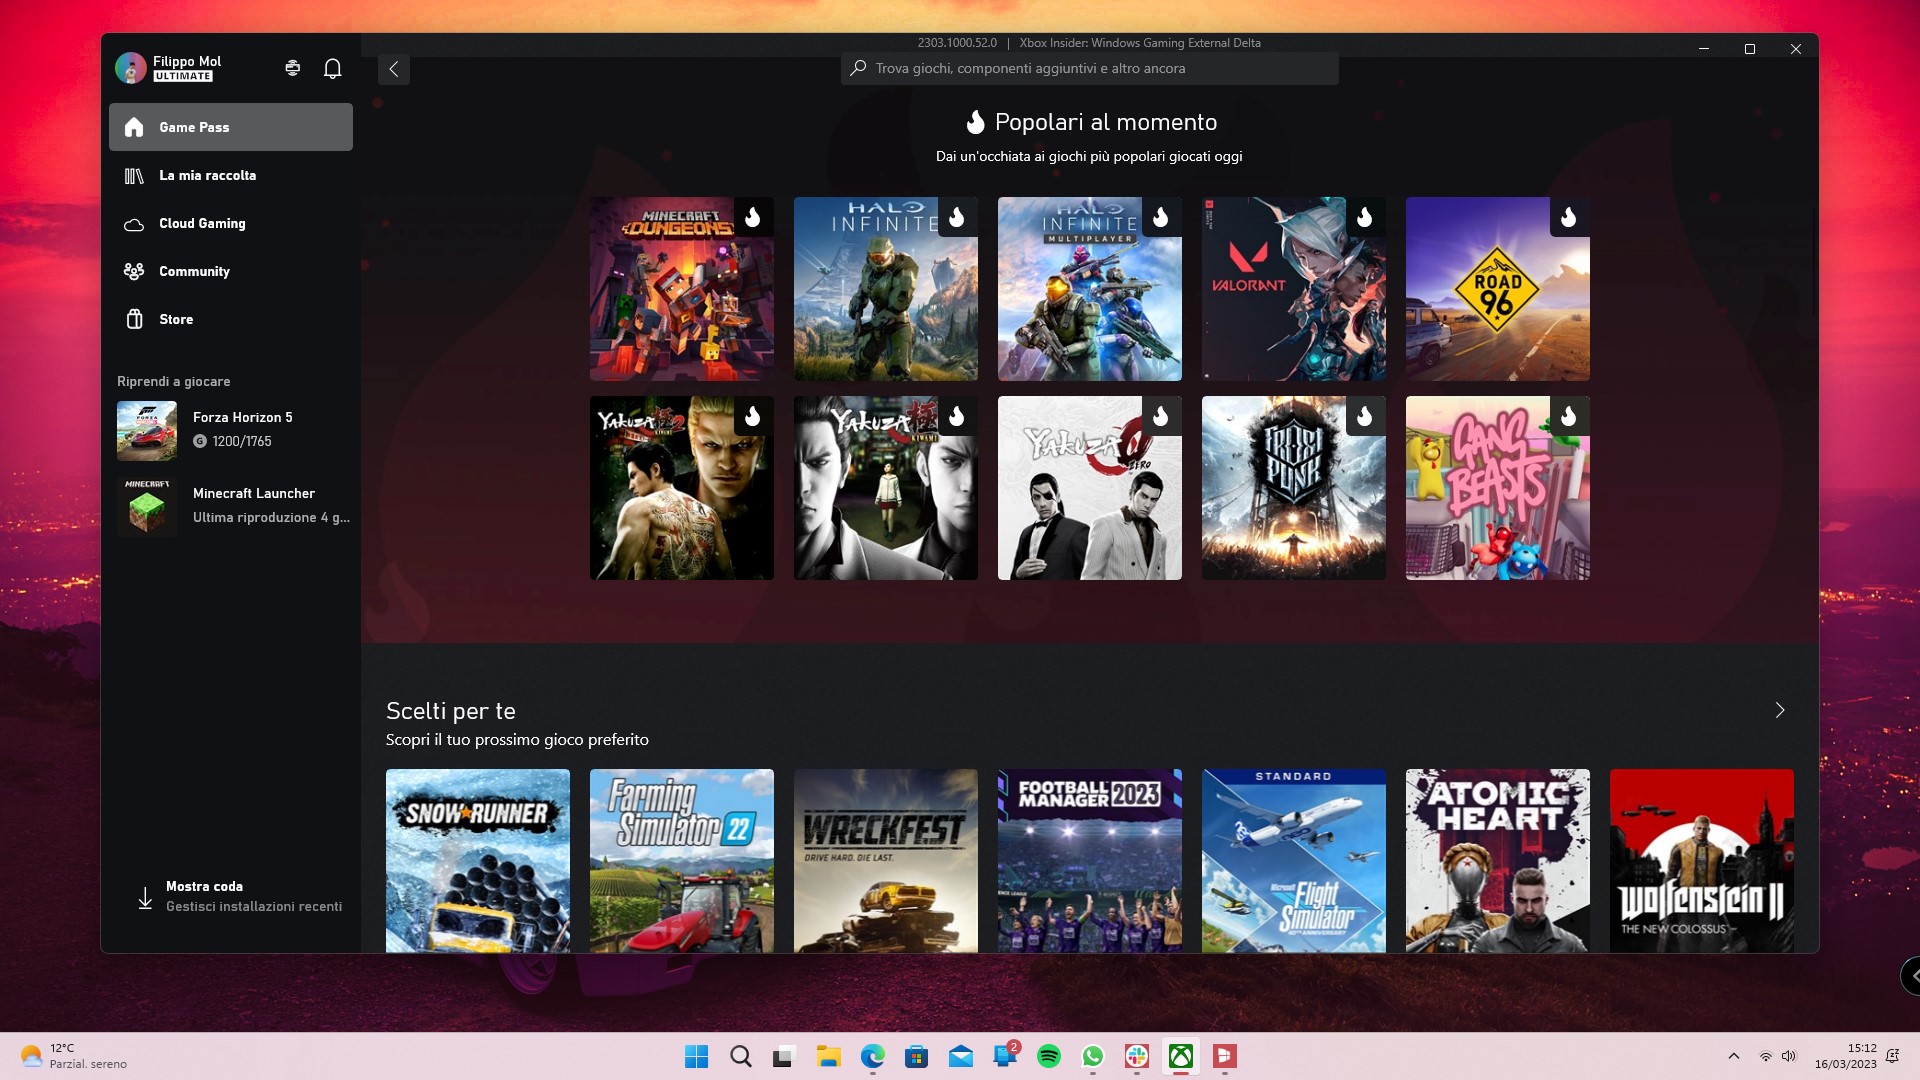Open Gang Beasts game tile
Screen dimensions: 1920x1080
pos(1497,488)
